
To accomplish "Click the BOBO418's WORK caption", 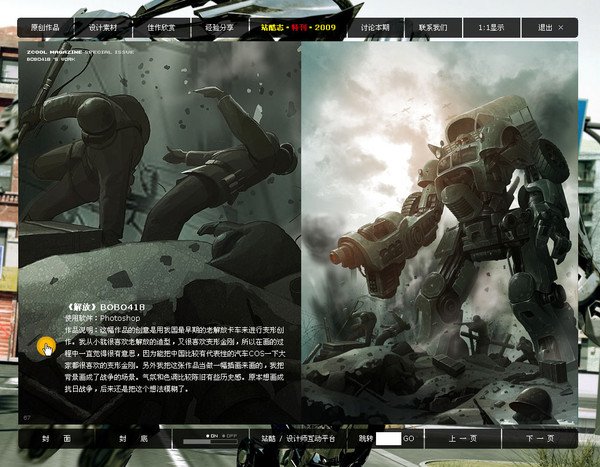I will tap(51, 59).
